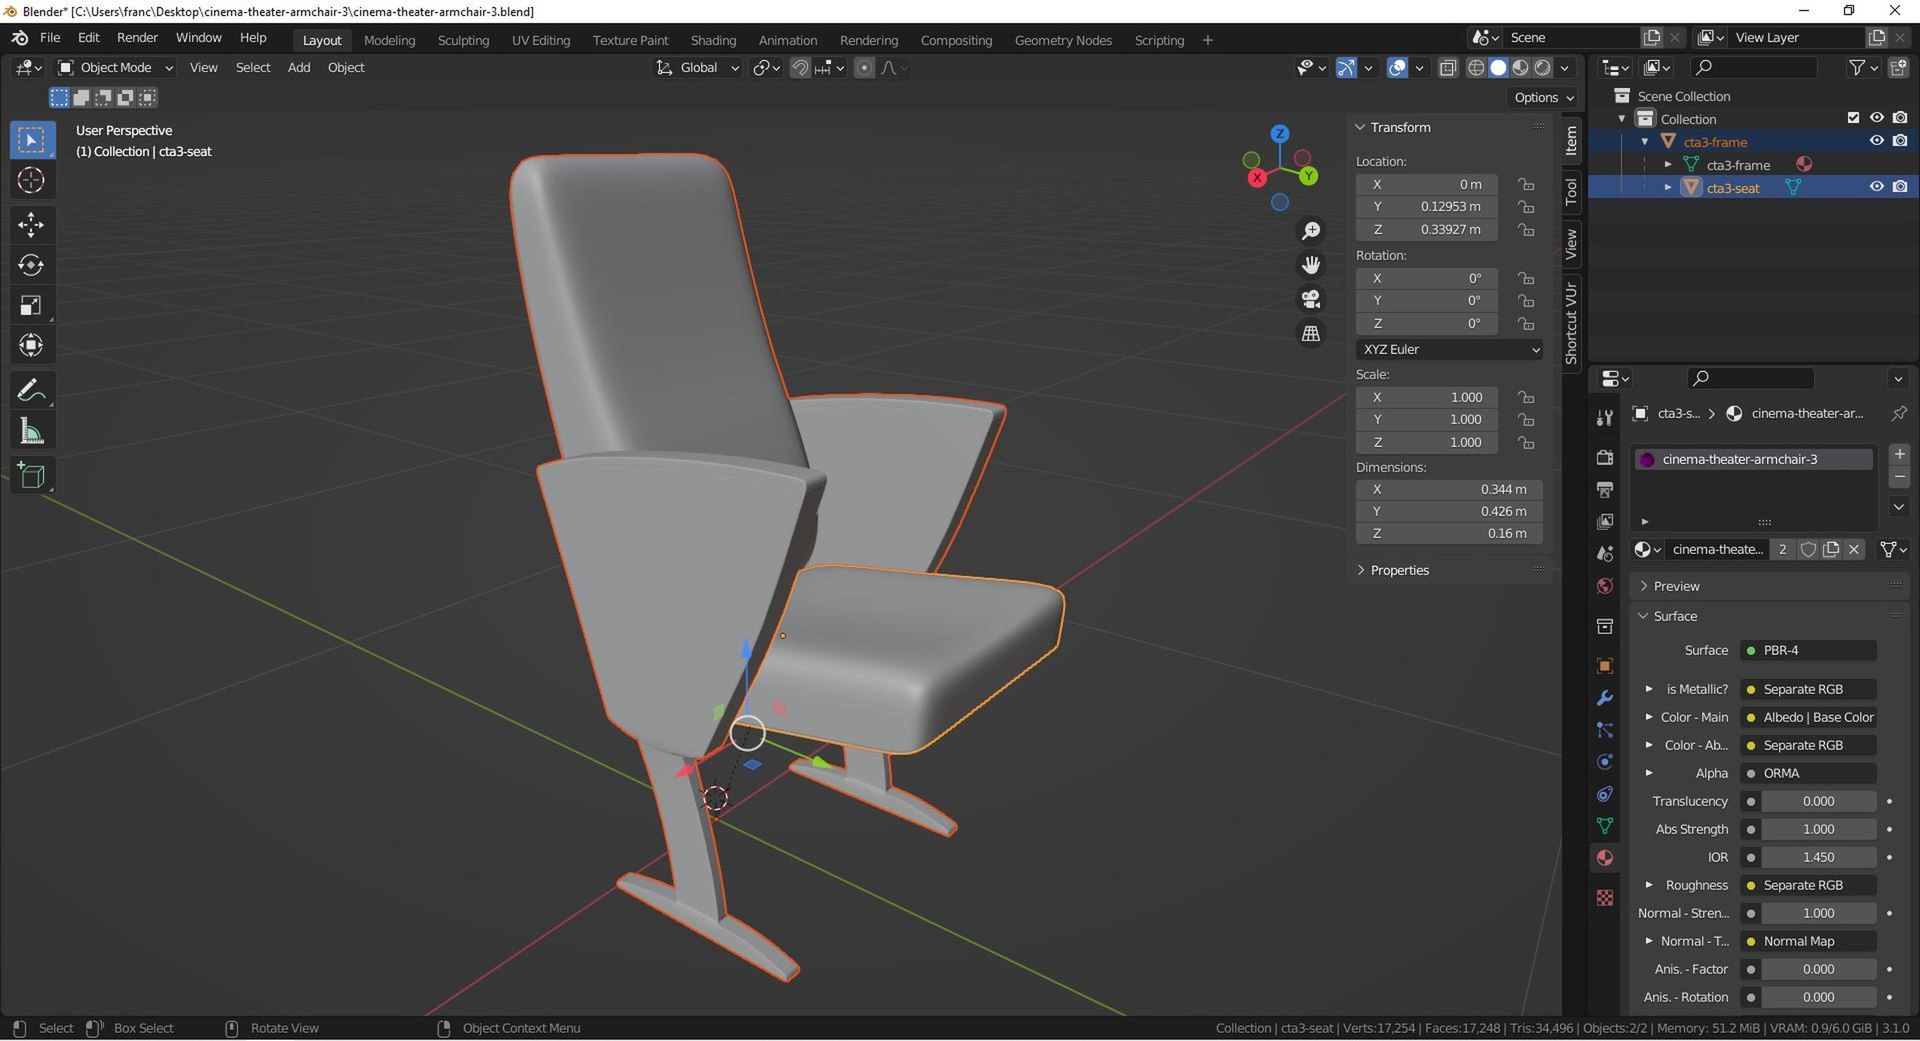
Task: Open the Material properties tab icon
Action: [x=1605, y=858]
